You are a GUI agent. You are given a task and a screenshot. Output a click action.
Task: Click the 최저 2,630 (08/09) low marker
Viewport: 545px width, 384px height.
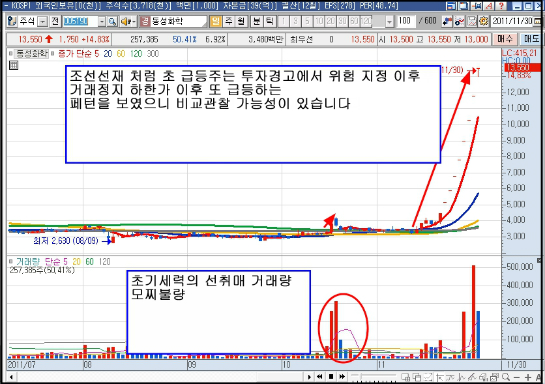coord(65,240)
